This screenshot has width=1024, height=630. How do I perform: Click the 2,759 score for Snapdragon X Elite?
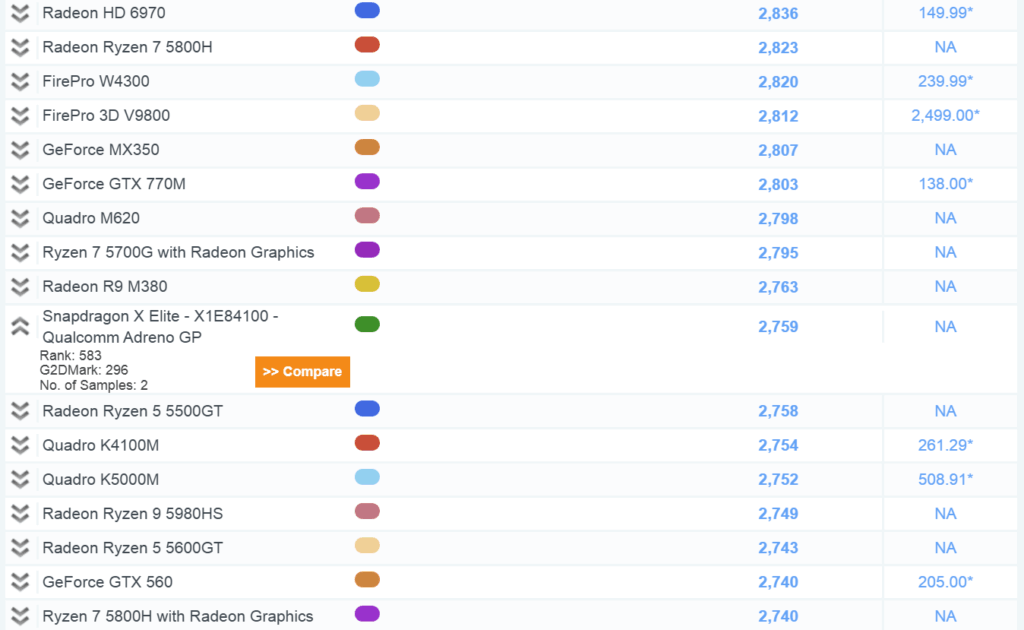coord(778,327)
